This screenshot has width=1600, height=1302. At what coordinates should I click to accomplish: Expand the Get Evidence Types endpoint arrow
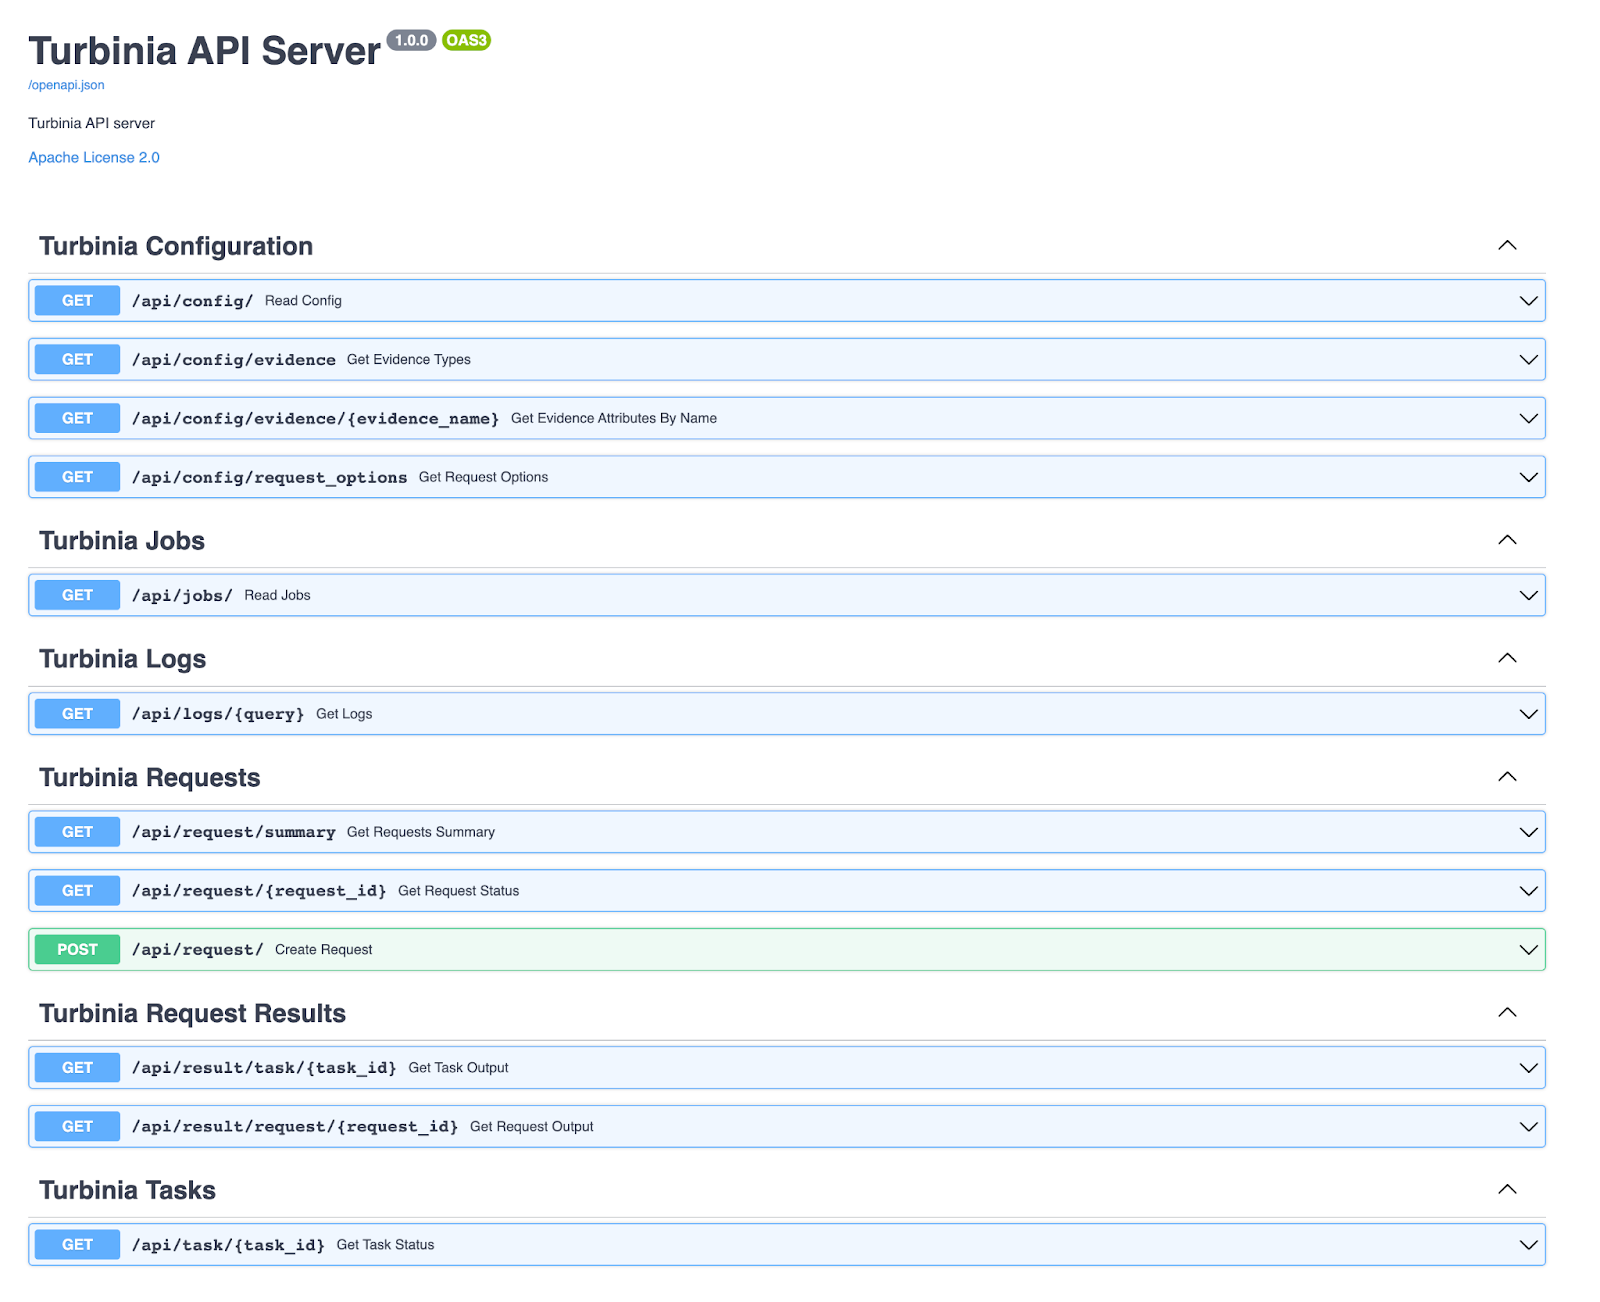point(1528,360)
